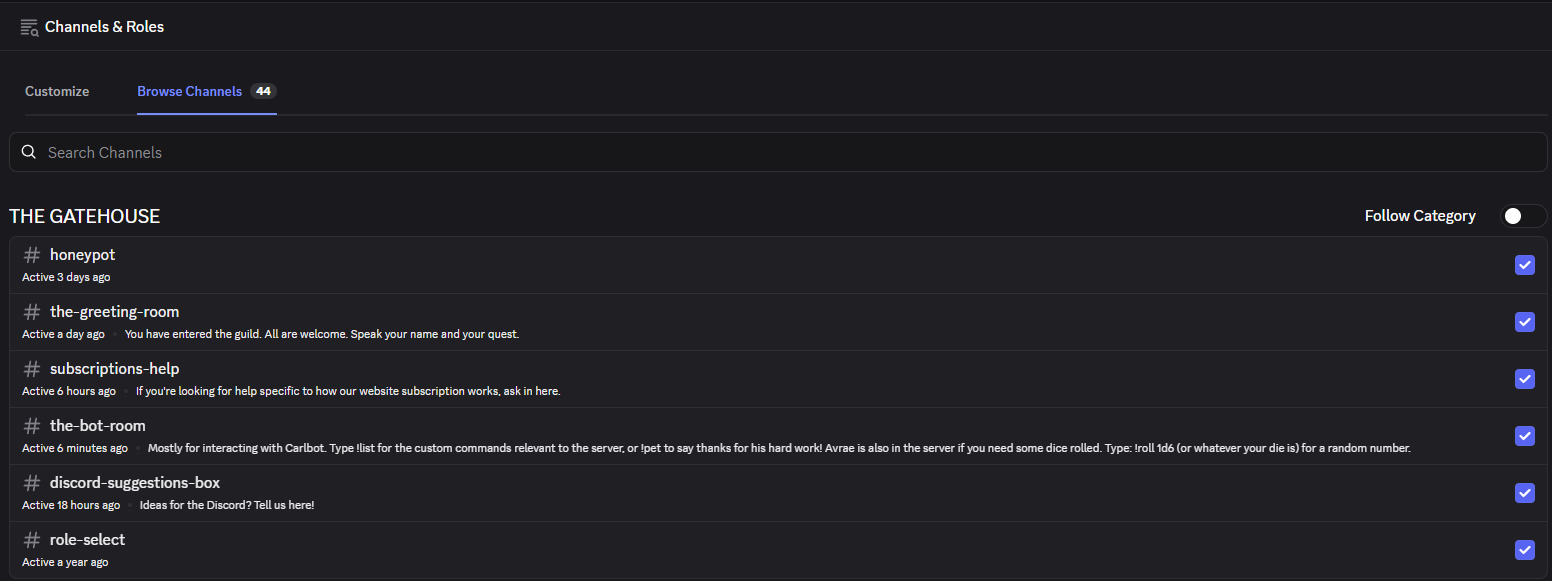The height and width of the screenshot is (581, 1552).
Task: Select the Browse Channels tab
Action: click(x=206, y=91)
